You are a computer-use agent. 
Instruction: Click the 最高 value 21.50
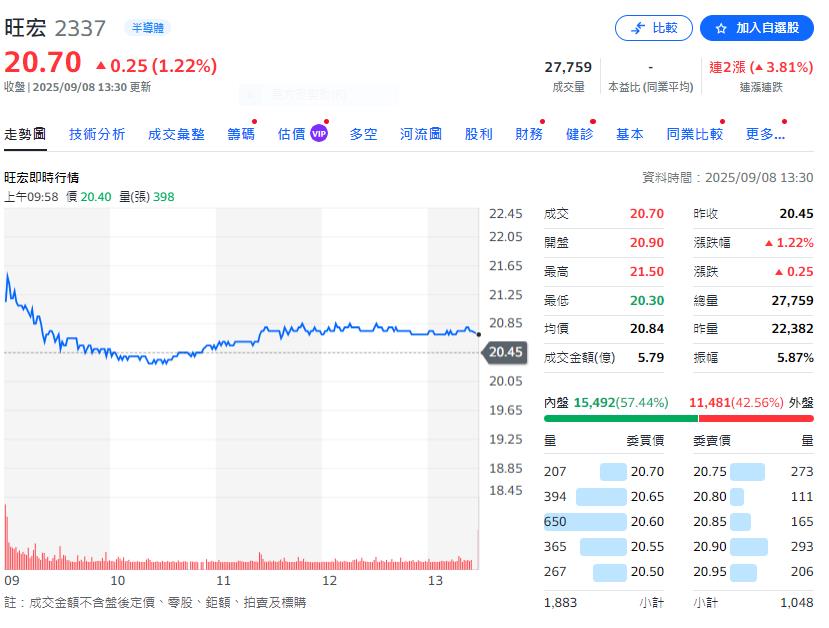[647, 272]
